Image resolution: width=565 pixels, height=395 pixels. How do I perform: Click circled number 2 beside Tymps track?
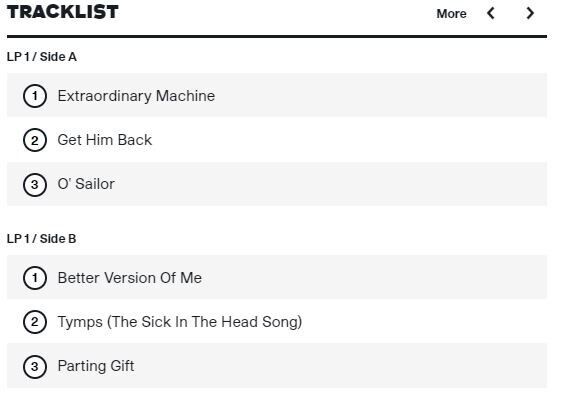[x=35, y=322]
